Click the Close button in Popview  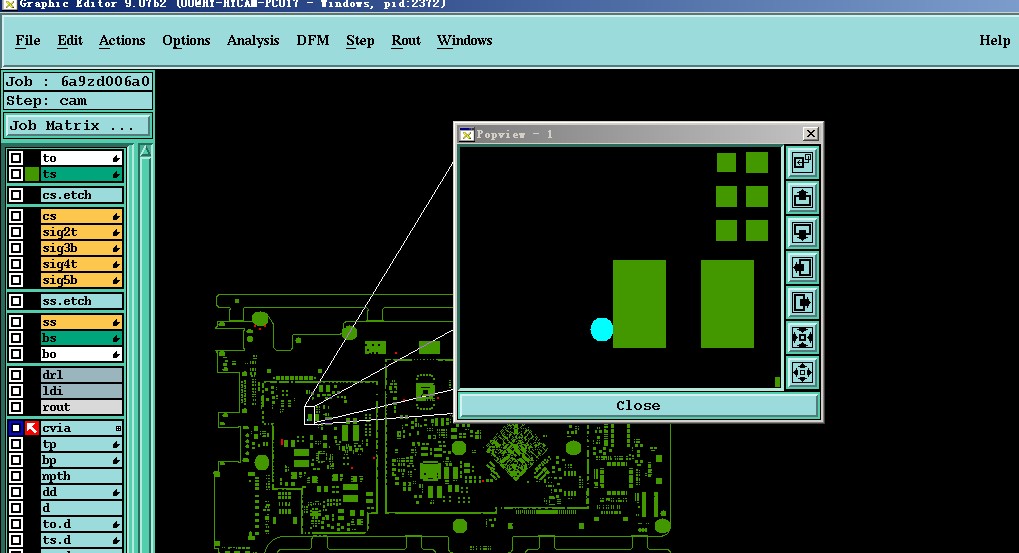click(638, 405)
